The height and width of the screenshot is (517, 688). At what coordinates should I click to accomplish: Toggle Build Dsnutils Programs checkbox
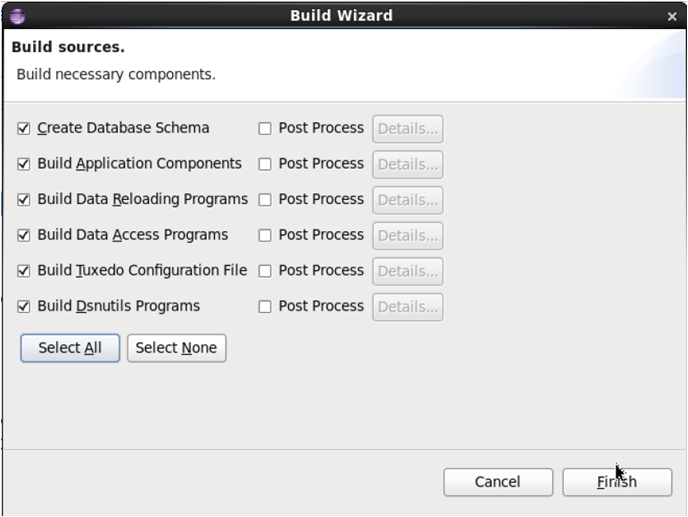[x=24, y=307]
